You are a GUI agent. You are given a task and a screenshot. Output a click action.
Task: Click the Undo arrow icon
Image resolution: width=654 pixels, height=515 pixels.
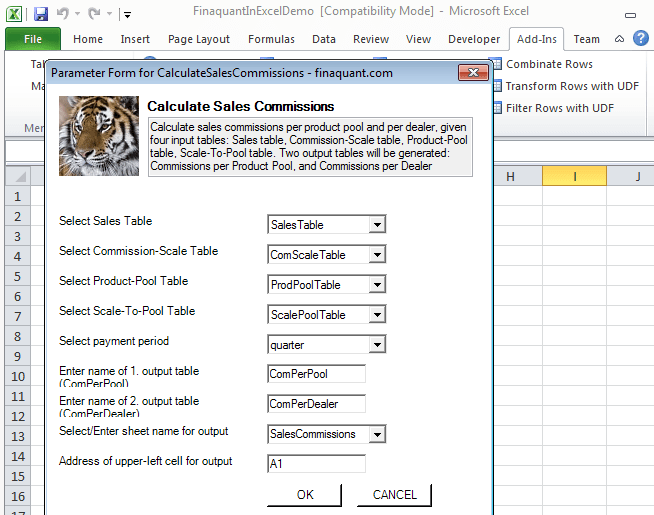(x=63, y=14)
